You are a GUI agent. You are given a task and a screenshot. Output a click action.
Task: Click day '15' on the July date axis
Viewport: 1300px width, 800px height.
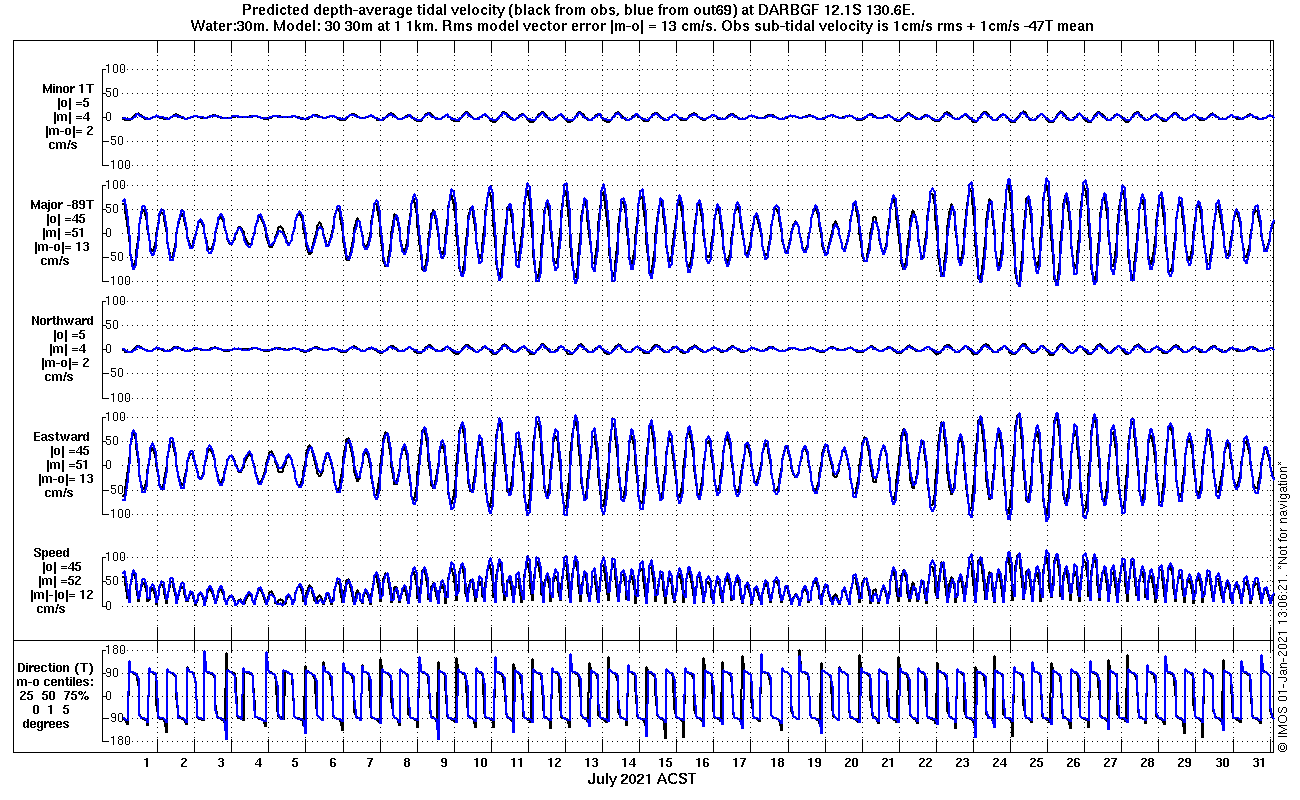665,762
